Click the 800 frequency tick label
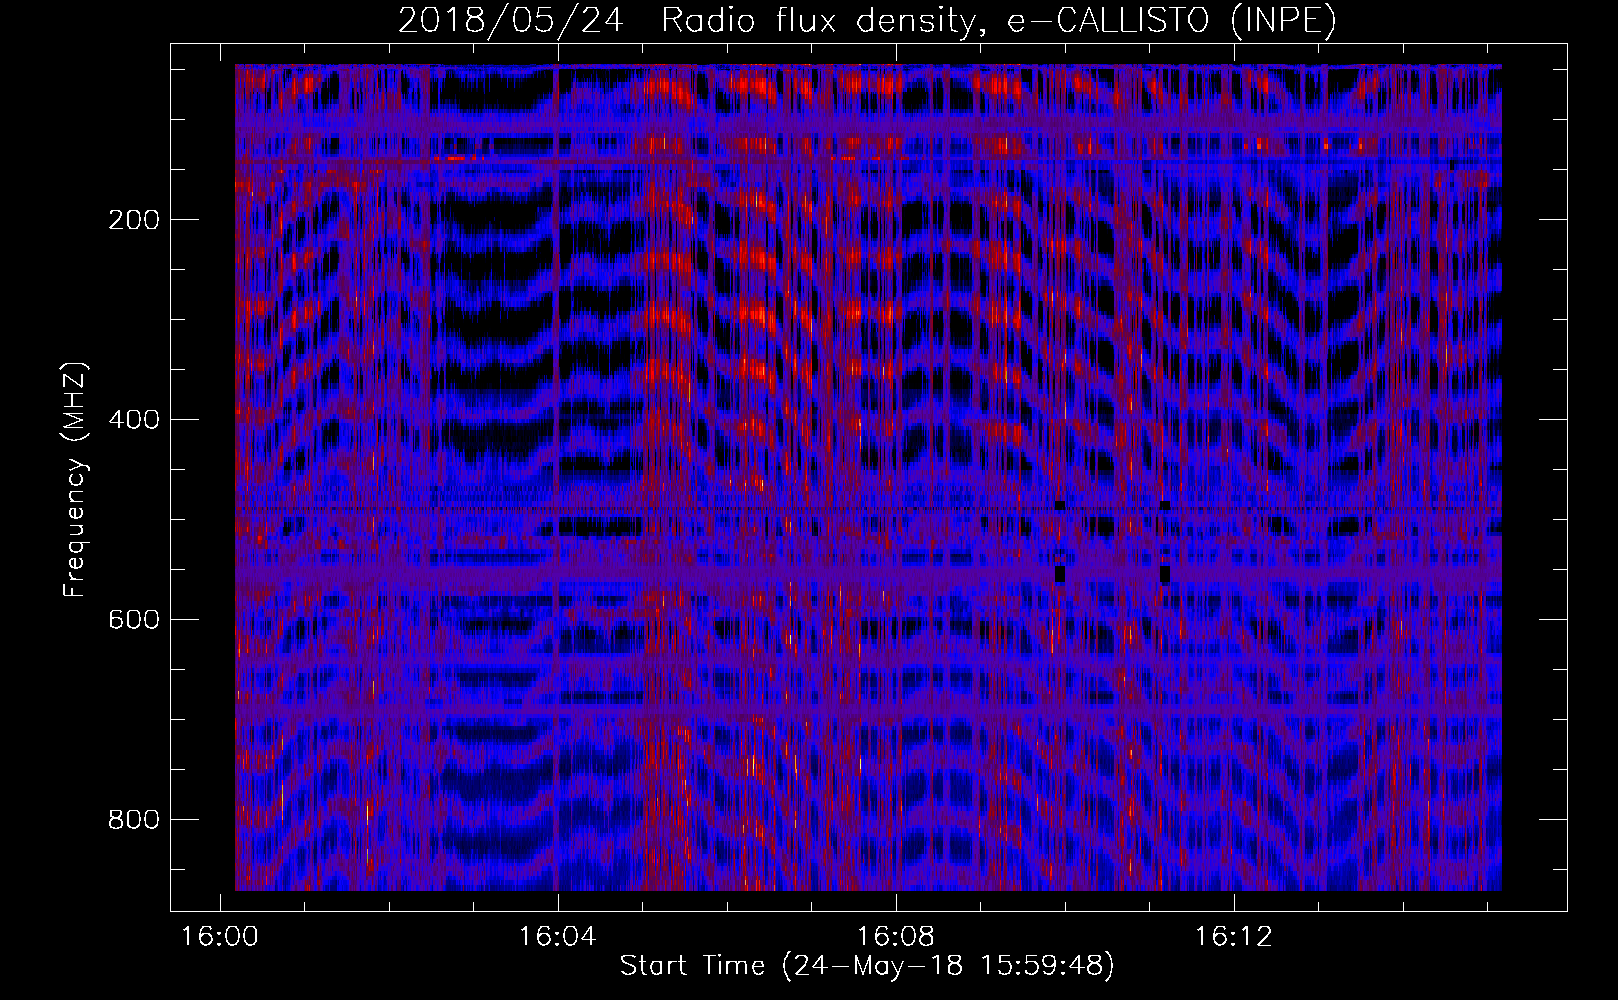The image size is (1618, 1000). (x=133, y=820)
